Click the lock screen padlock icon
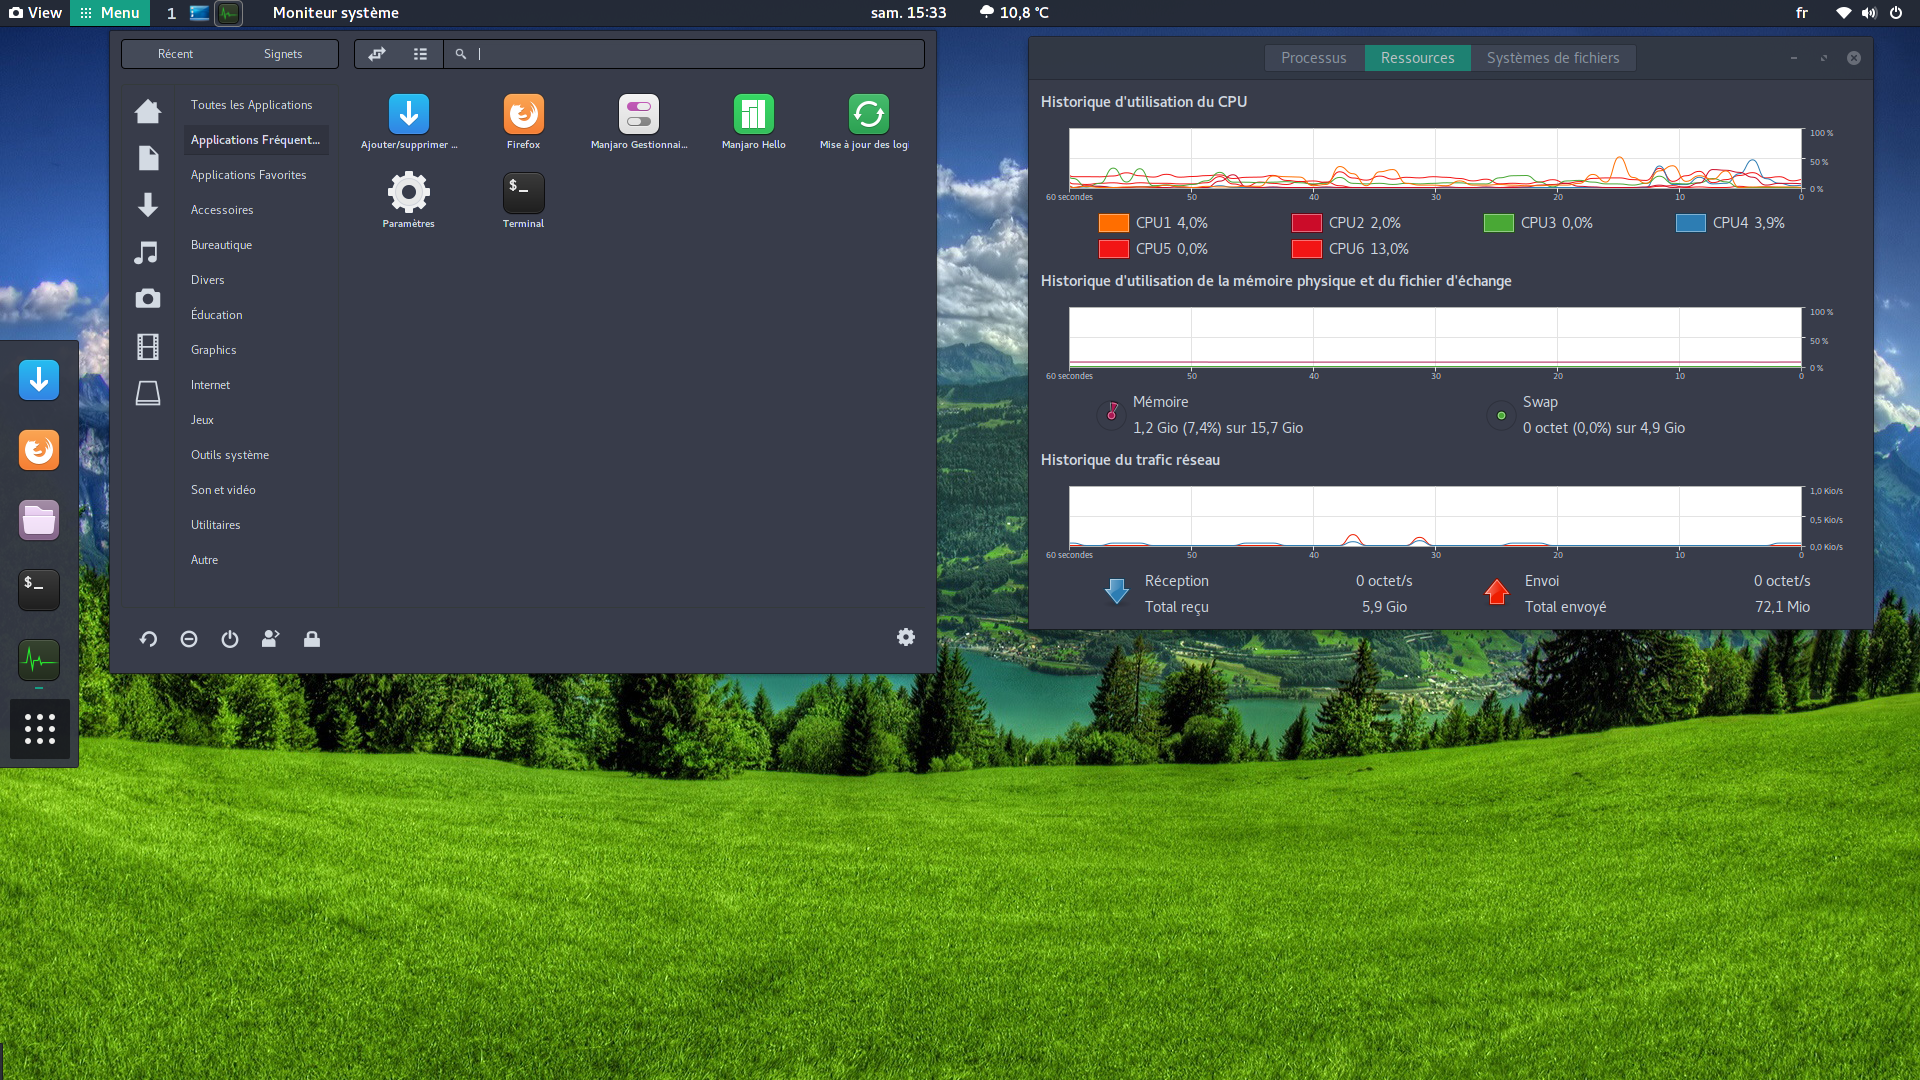Viewport: 1920px width, 1080px height. [x=312, y=639]
